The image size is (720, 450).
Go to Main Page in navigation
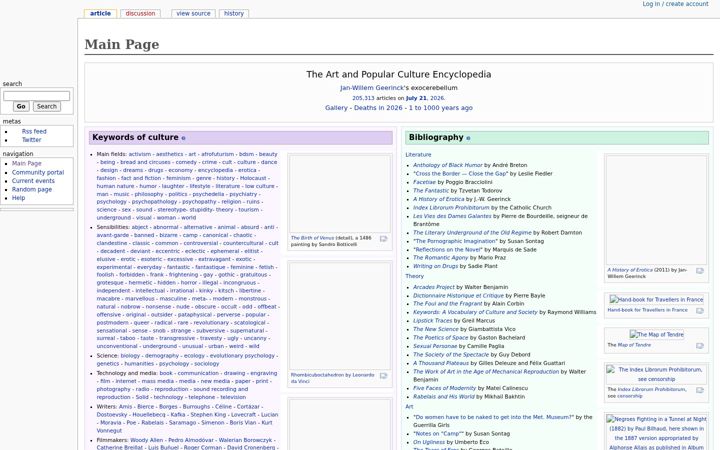point(27,163)
